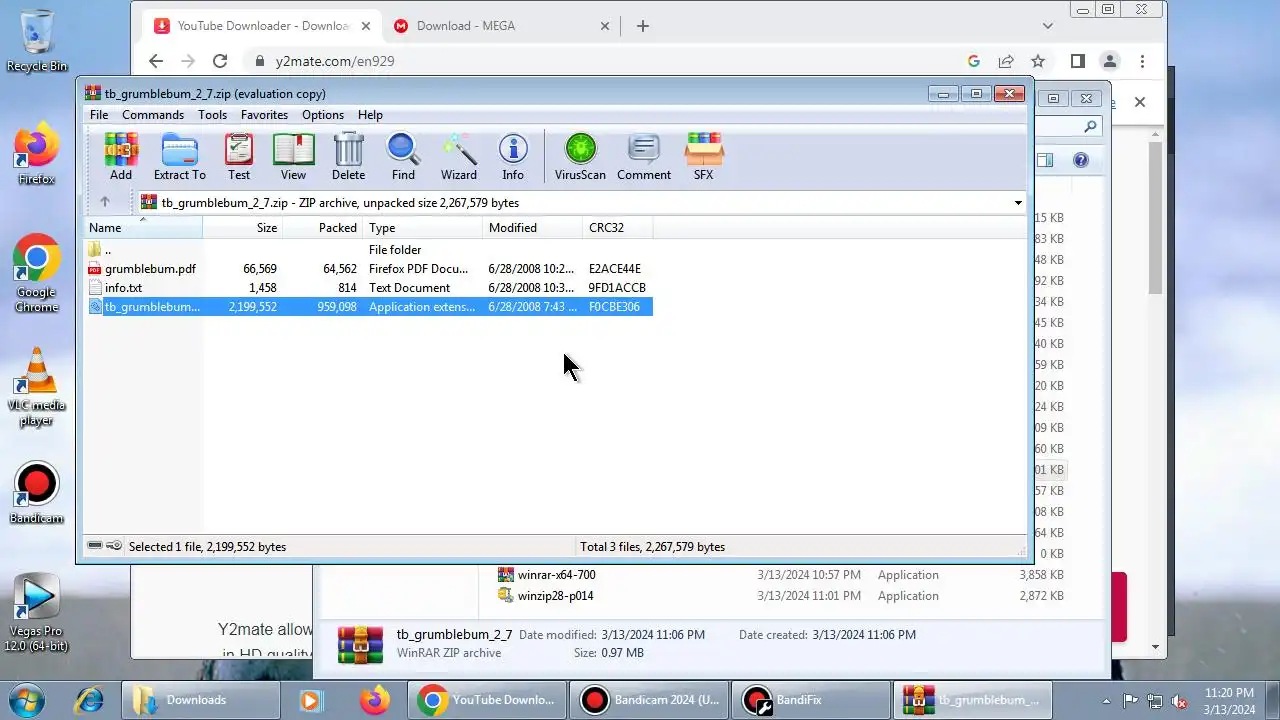Screen dimensions: 1280x720
Task: Open the Recycle Bin desktop icon
Action: [x=37, y=41]
